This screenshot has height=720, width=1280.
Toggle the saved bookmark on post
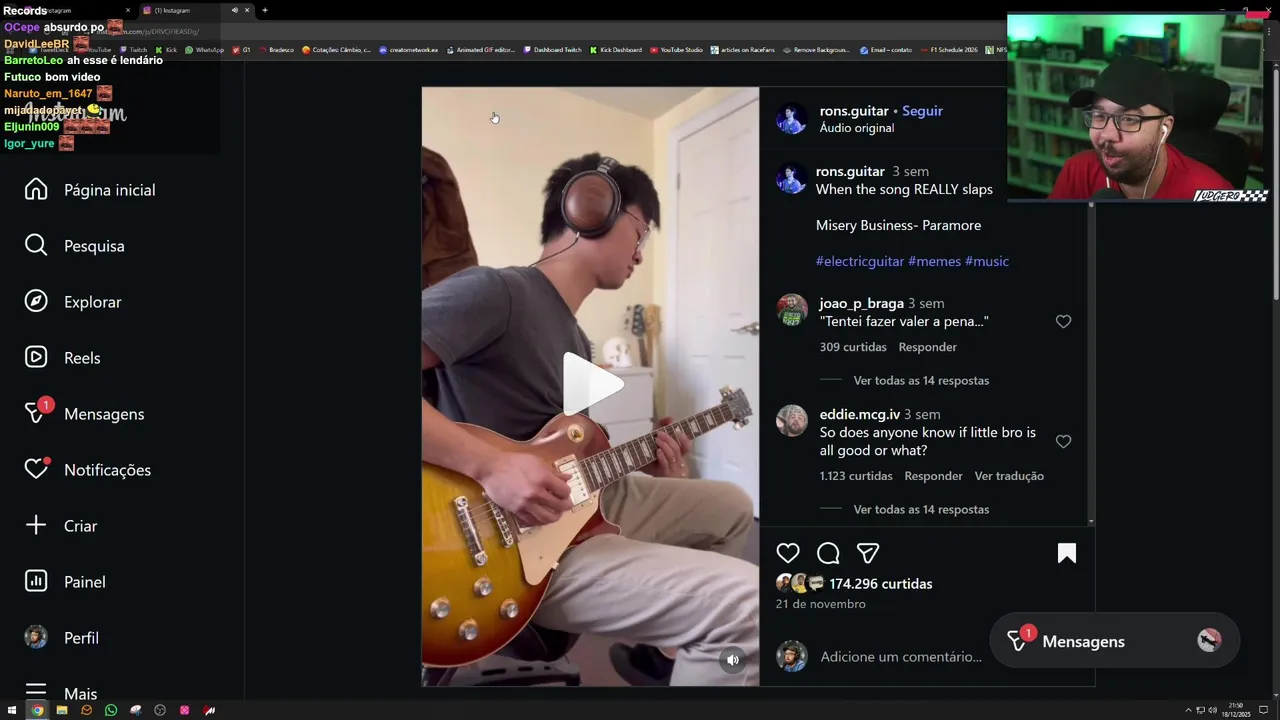pos(1067,553)
